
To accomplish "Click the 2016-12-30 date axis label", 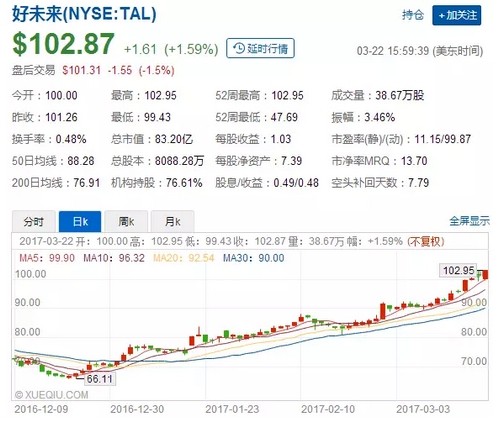I will (137, 409).
